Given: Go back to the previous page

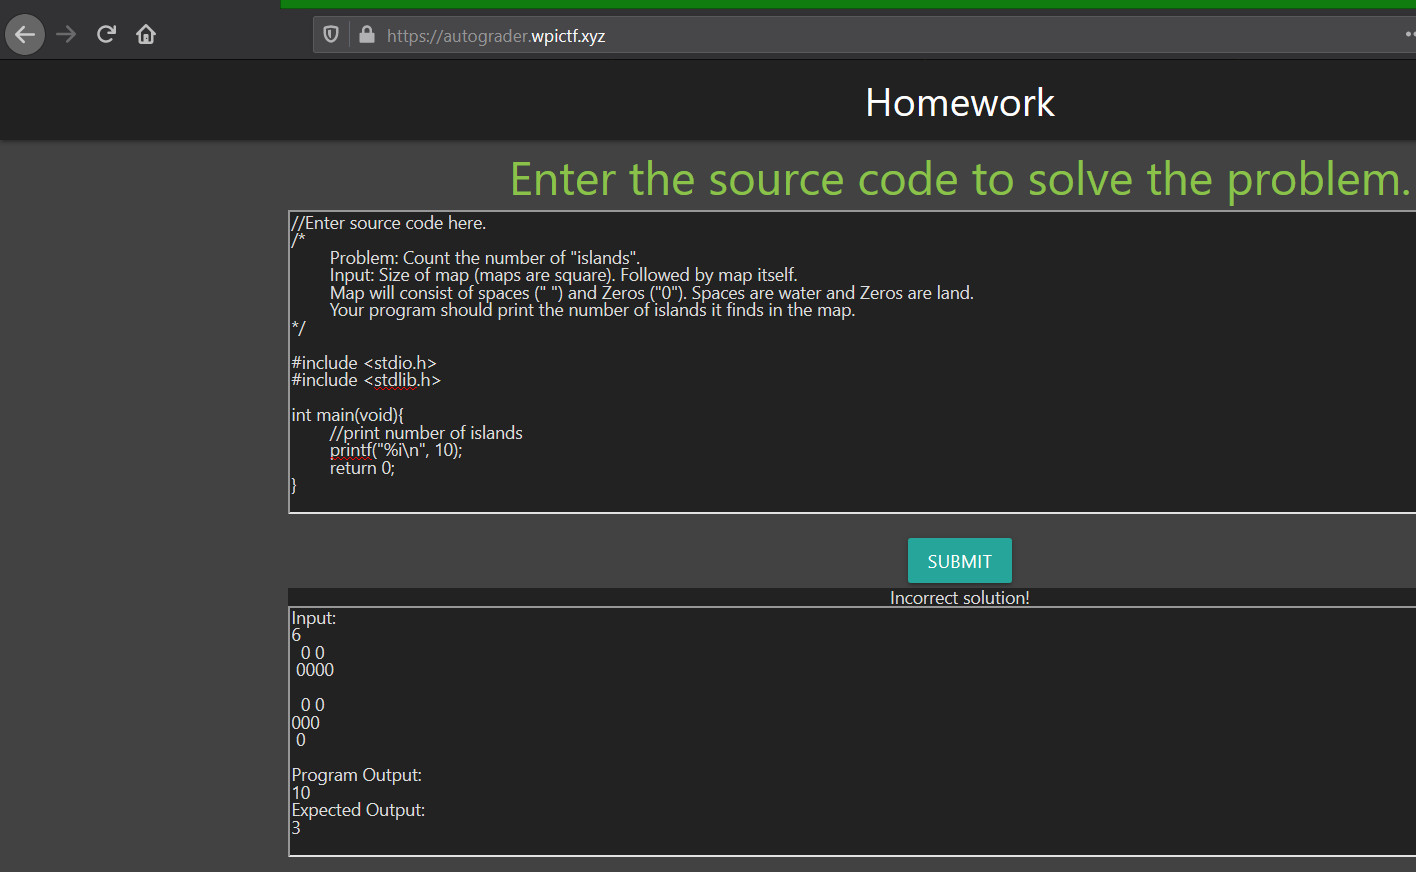Looking at the screenshot, I should point(25,35).
